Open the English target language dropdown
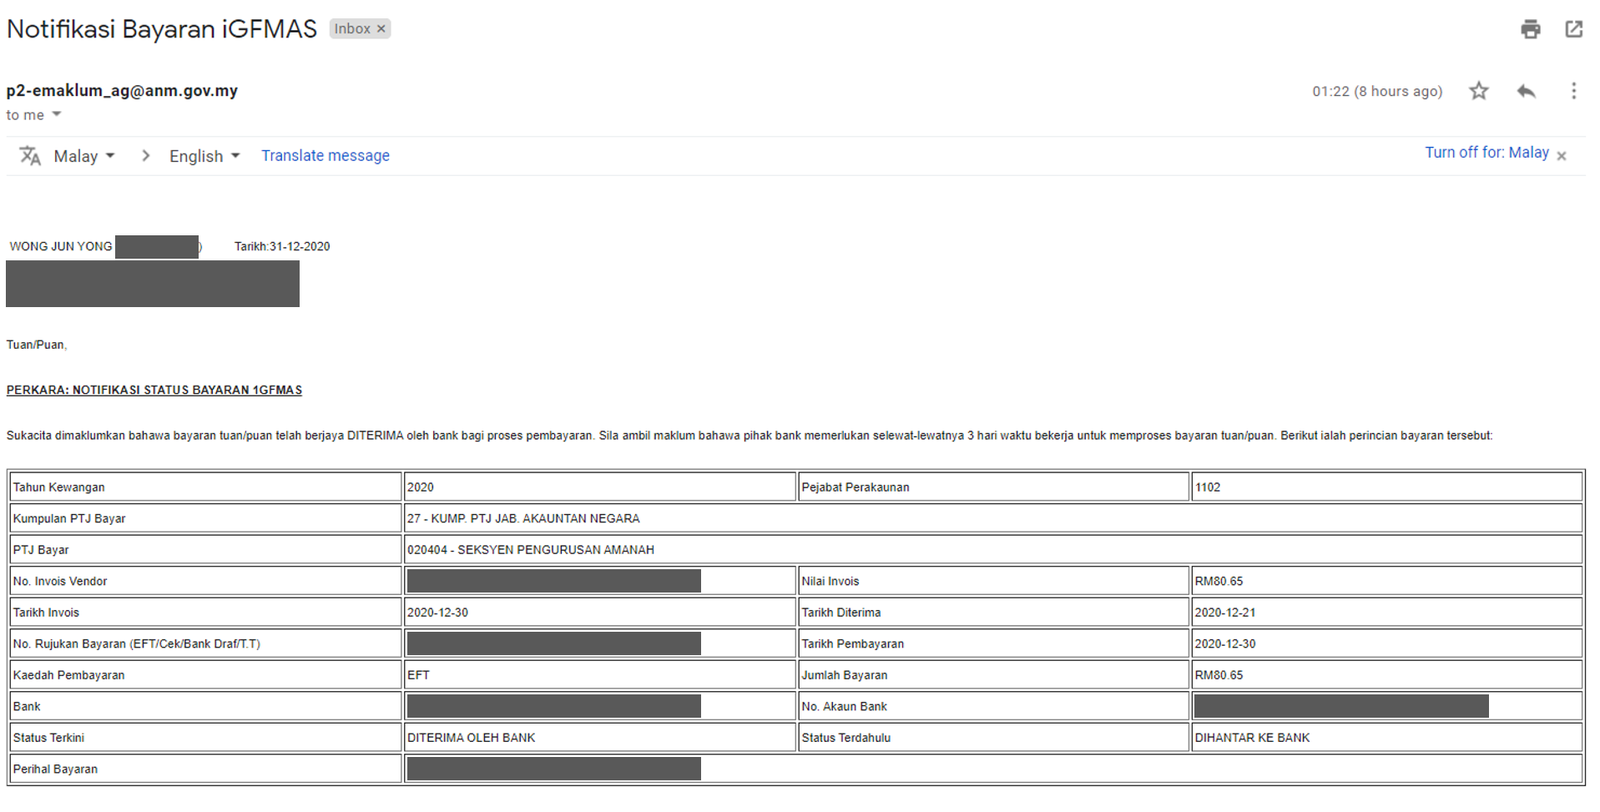1600x812 pixels. click(205, 156)
